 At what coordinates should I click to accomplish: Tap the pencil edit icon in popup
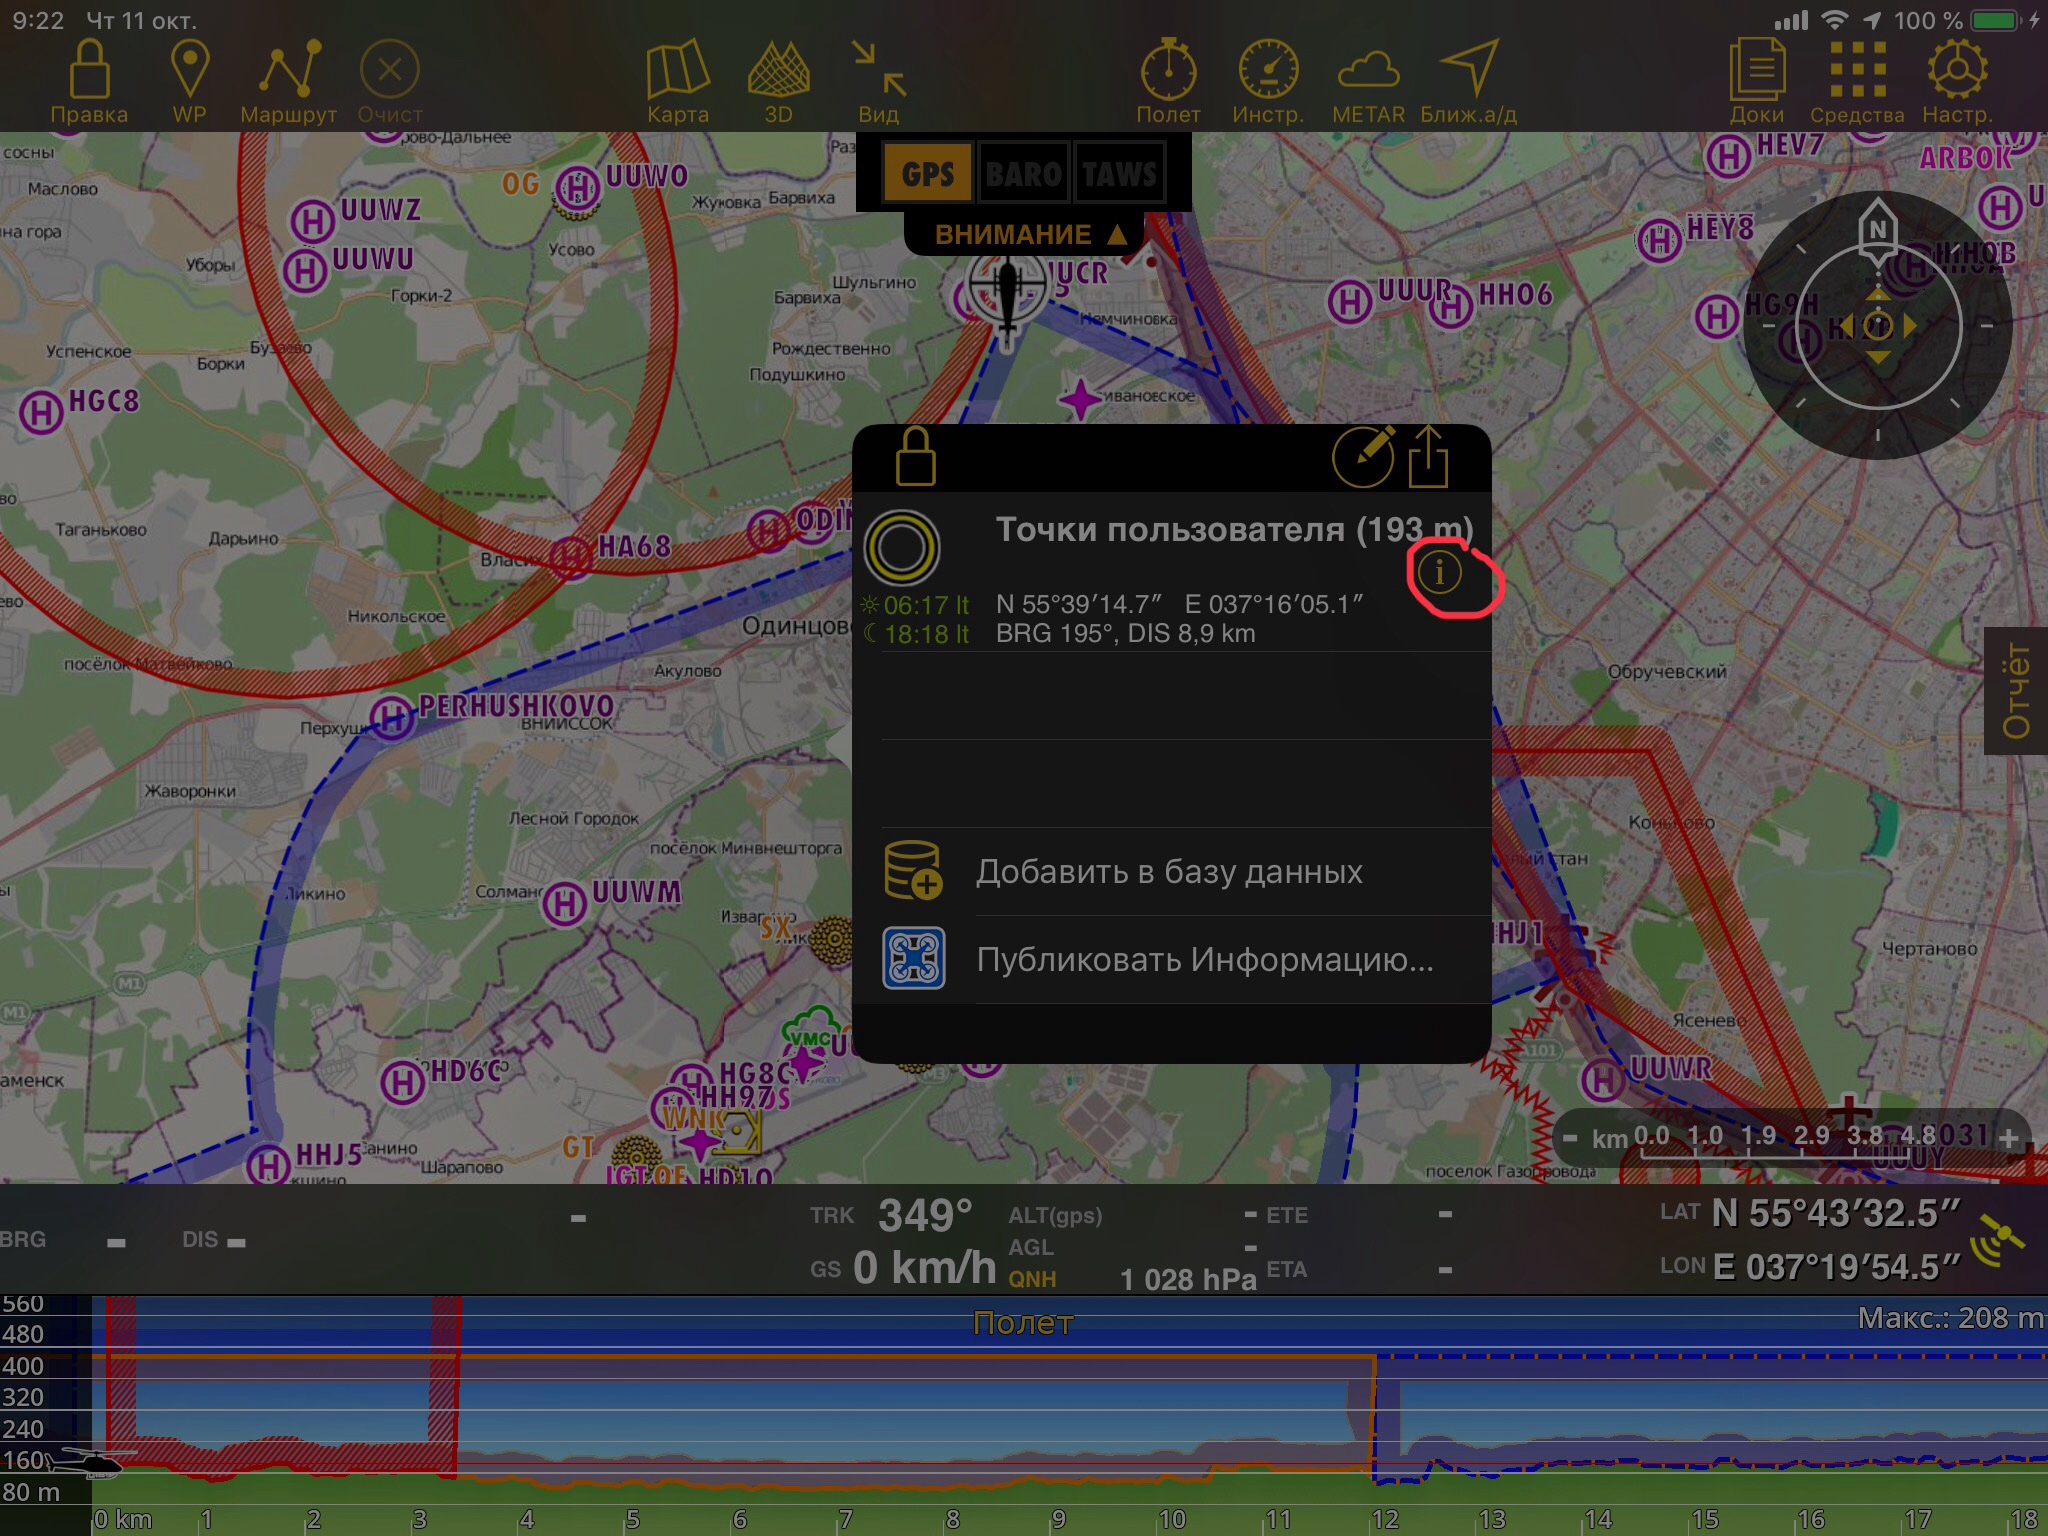click(x=1363, y=457)
